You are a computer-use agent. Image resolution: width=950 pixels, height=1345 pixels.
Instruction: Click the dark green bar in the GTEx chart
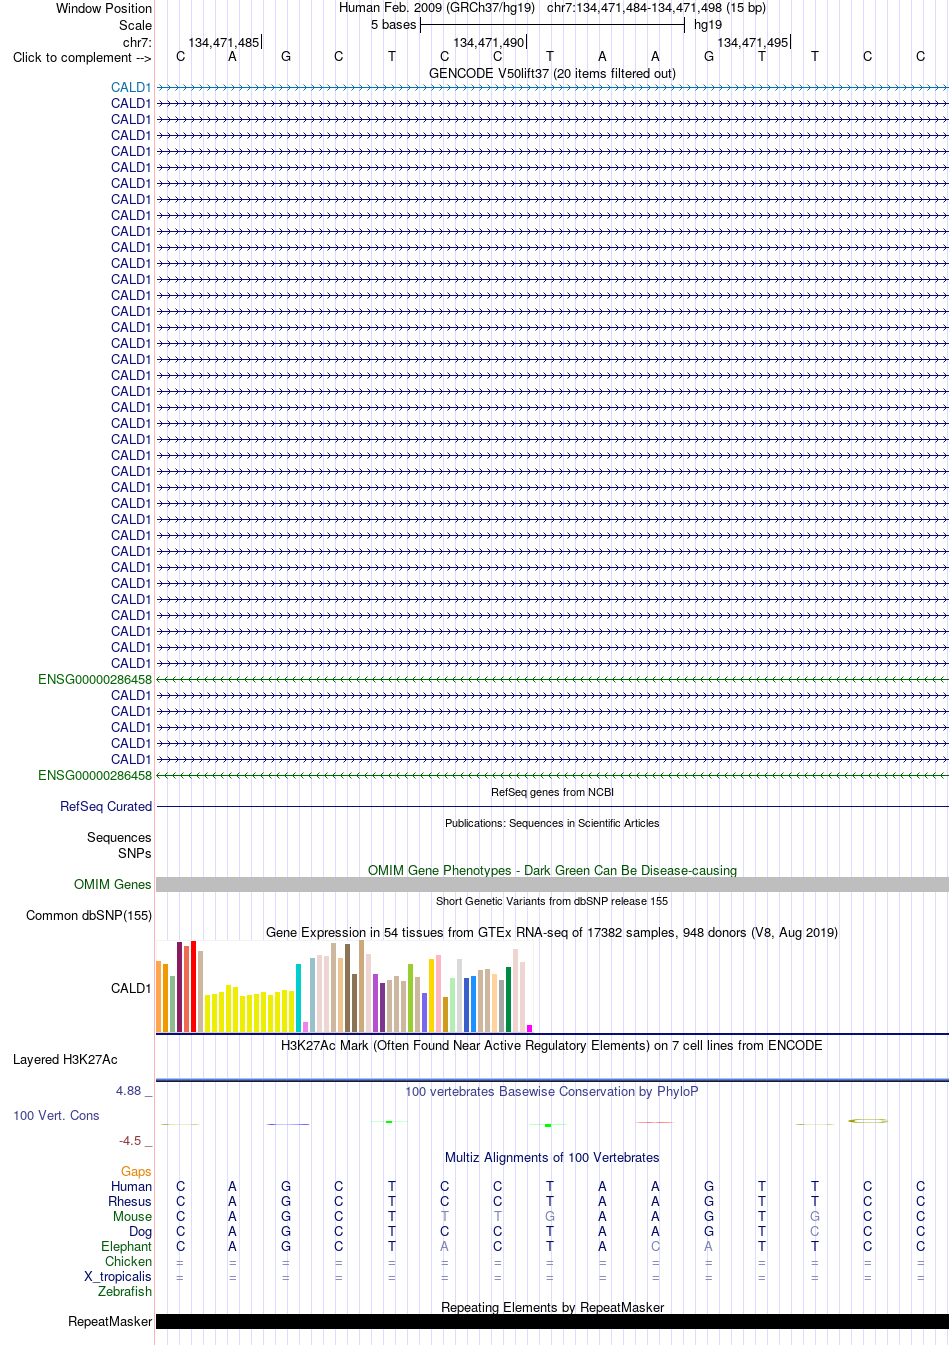coord(508,1000)
